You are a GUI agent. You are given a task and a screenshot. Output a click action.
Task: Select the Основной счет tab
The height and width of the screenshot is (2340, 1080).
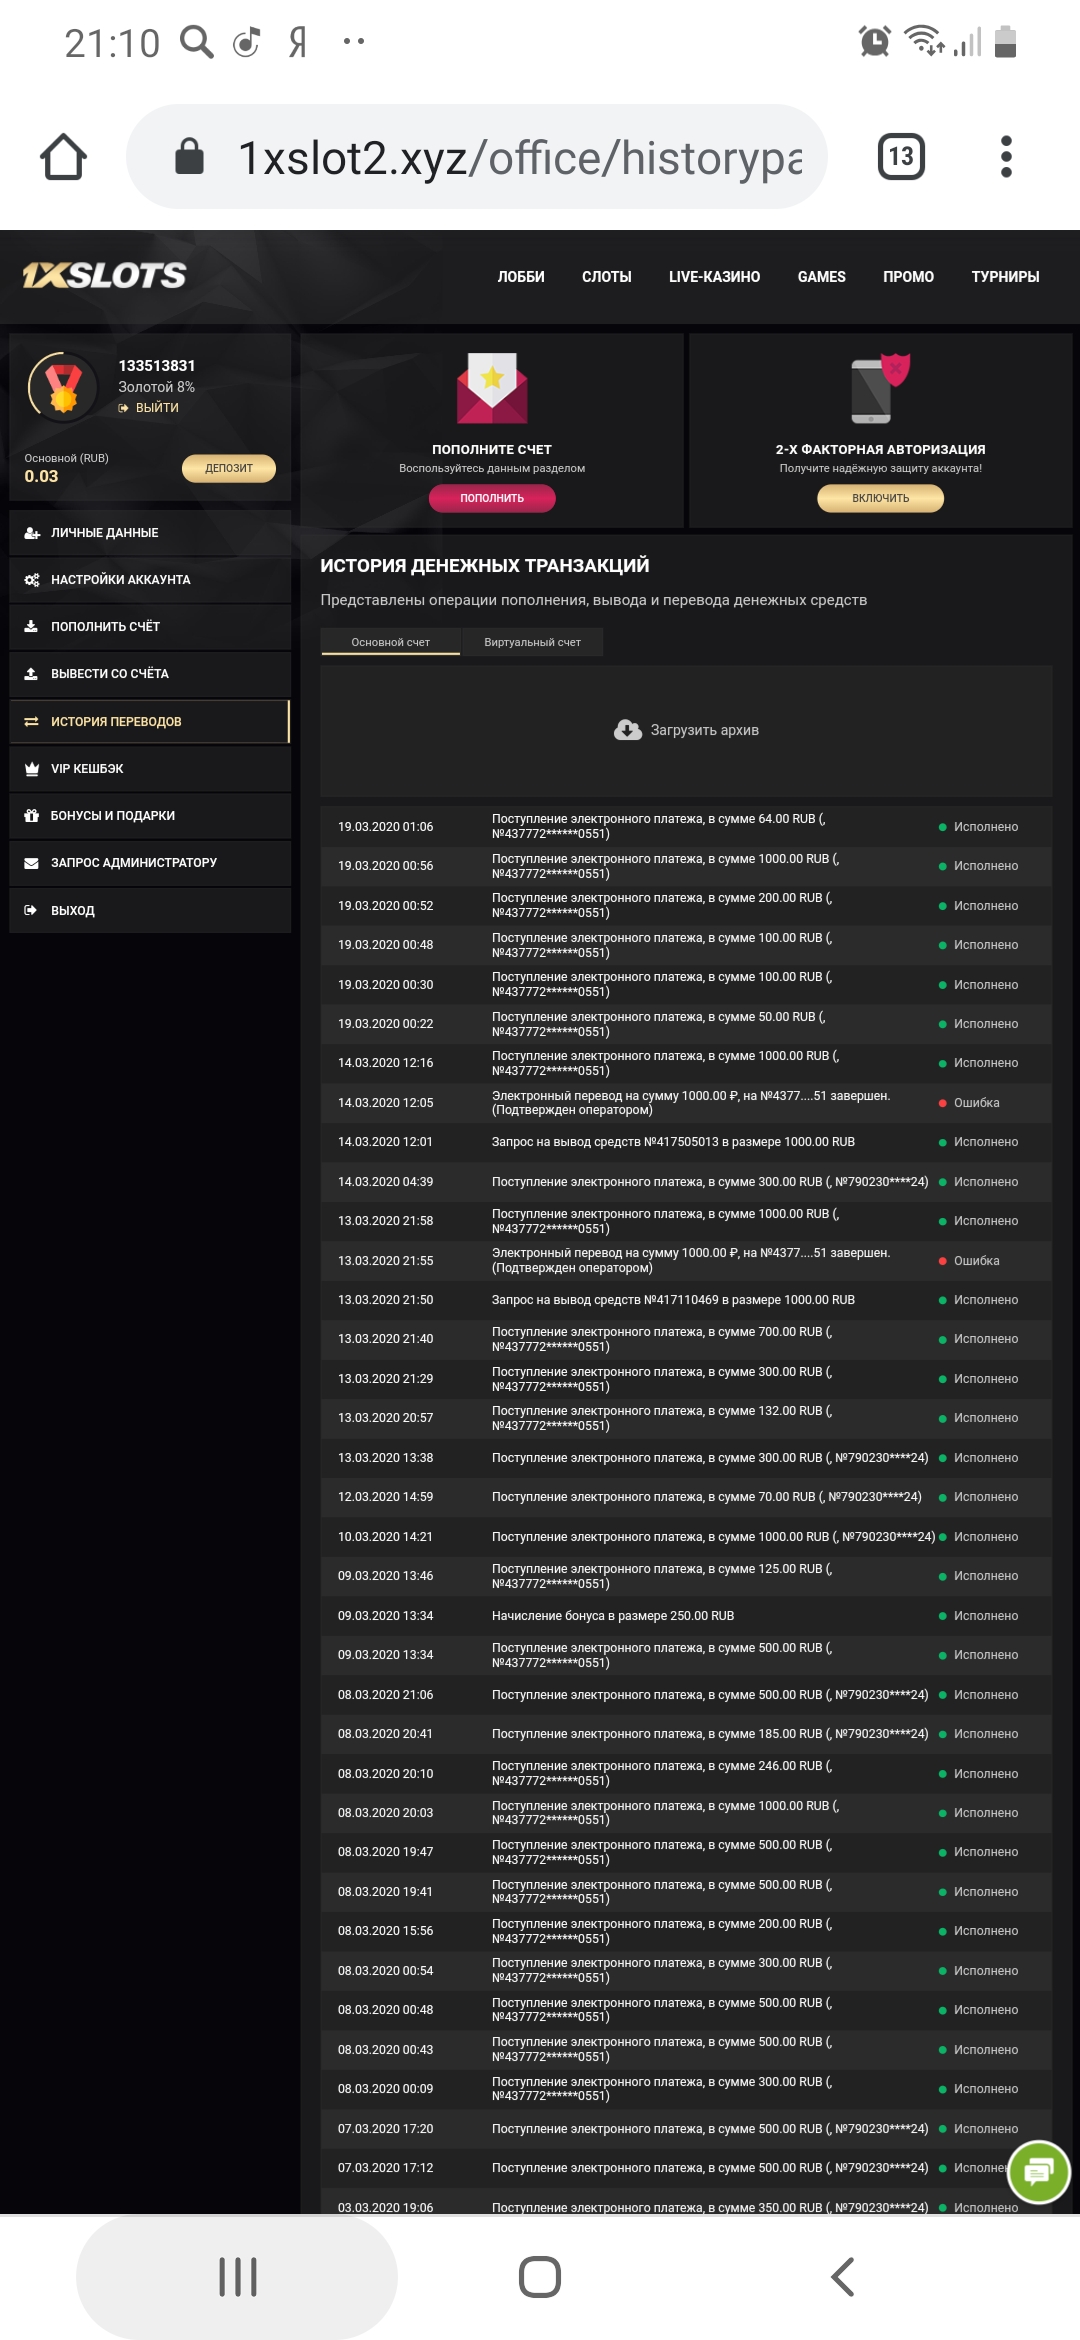(x=390, y=642)
